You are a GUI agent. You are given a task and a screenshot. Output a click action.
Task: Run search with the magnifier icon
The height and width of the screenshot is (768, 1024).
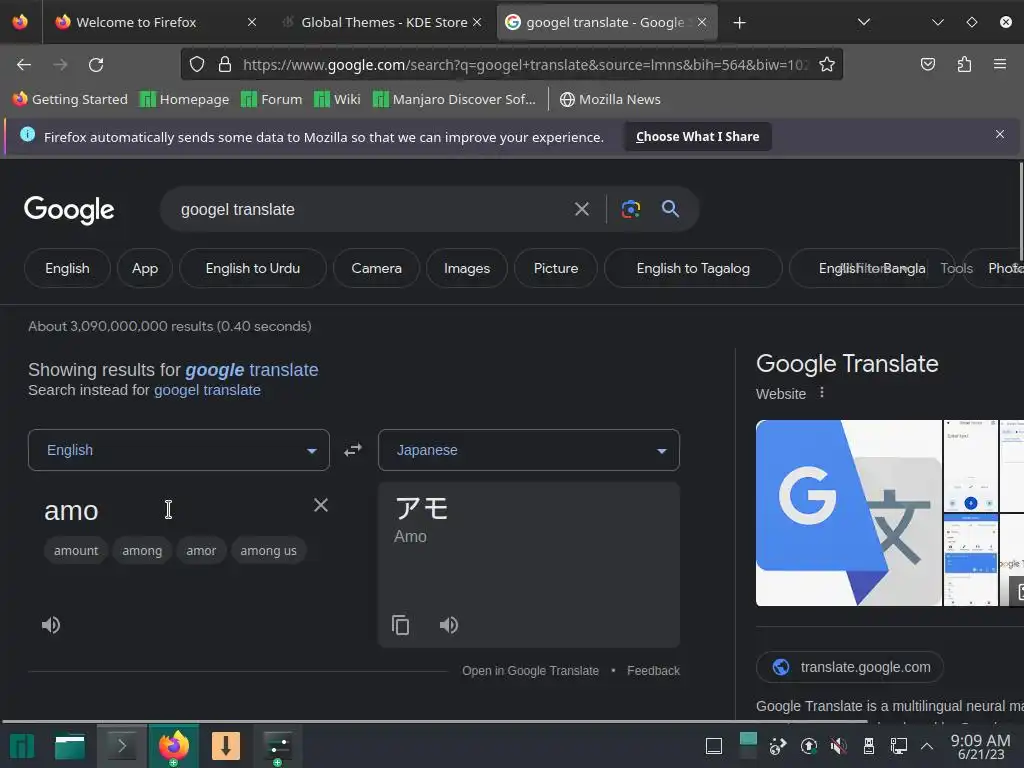(x=670, y=209)
